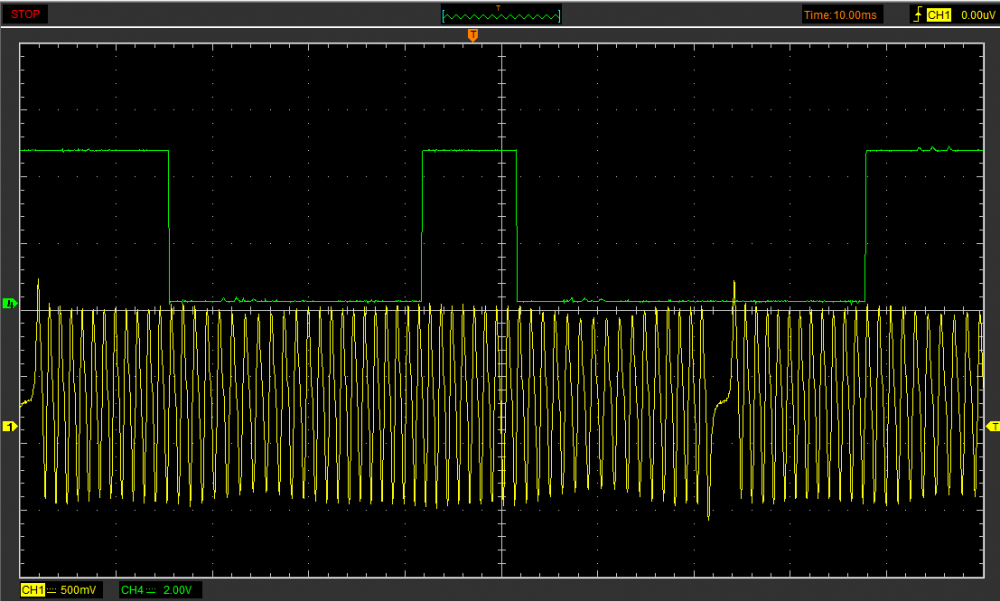Select the CH1 500mV vertical scale readout
The width and height of the screenshot is (1000, 602).
pyautogui.click(x=79, y=591)
